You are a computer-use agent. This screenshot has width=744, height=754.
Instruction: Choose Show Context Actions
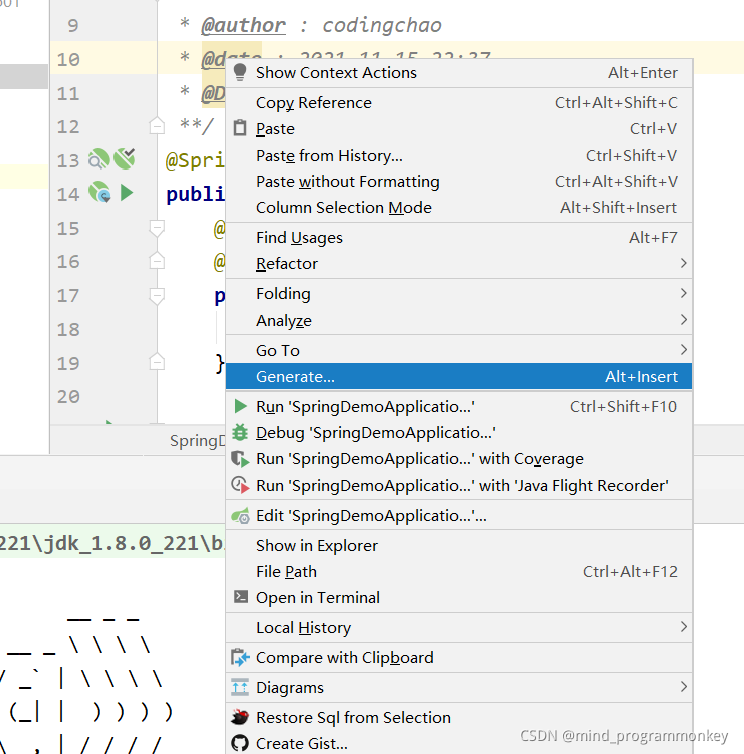(x=459, y=73)
